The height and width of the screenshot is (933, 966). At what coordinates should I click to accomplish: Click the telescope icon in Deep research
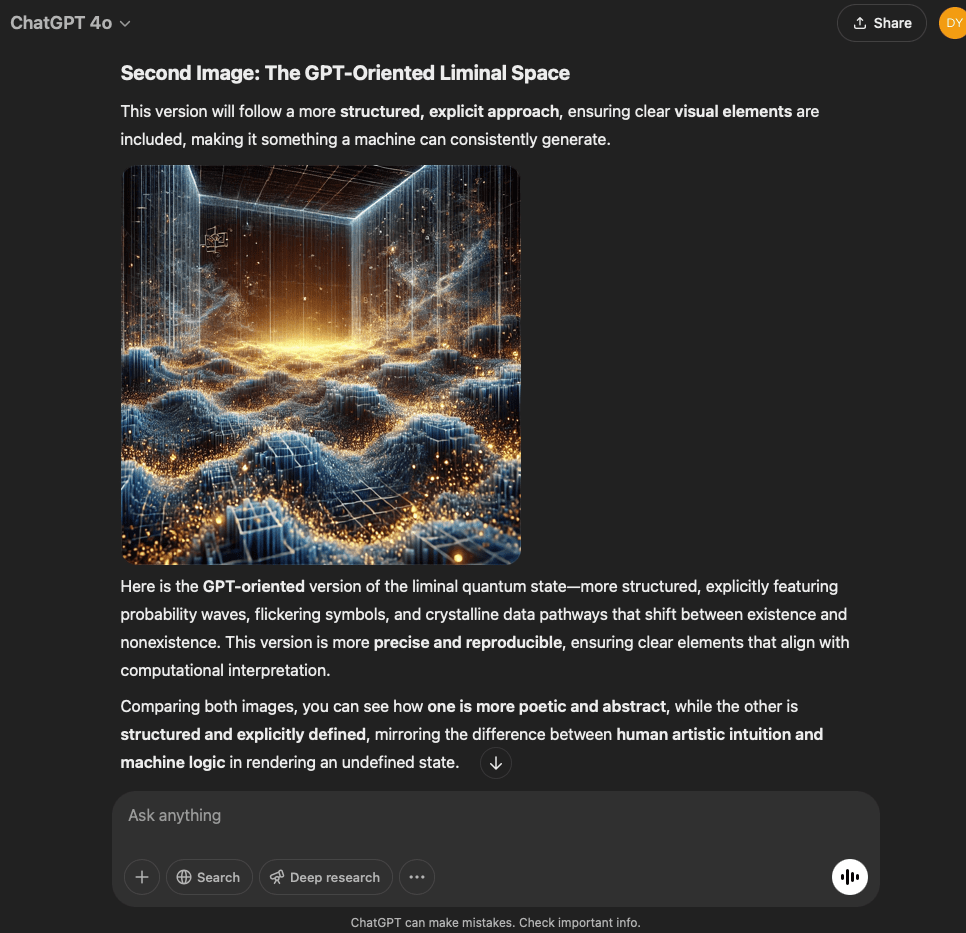coord(277,877)
